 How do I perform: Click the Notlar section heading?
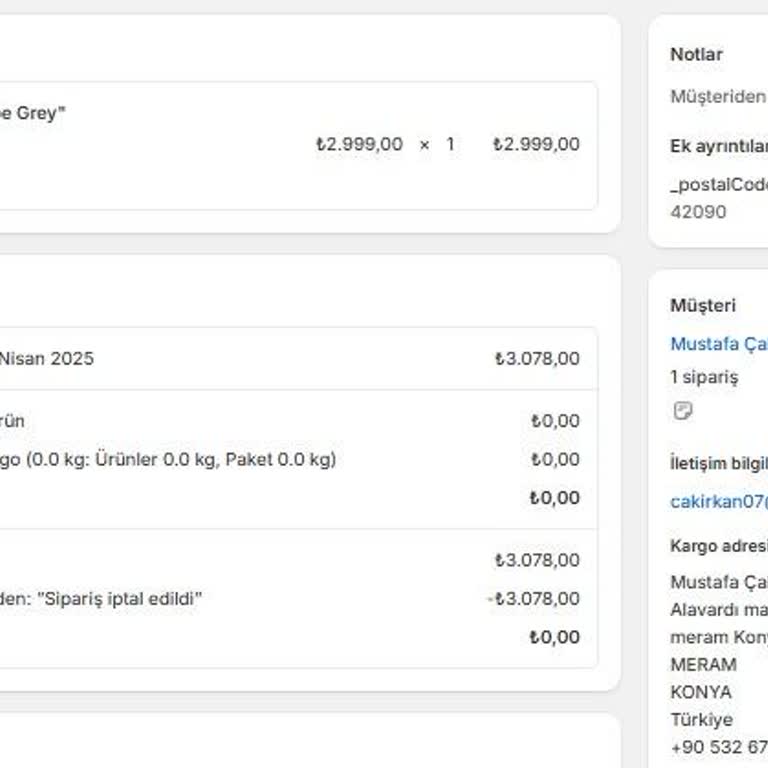[x=696, y=54]
